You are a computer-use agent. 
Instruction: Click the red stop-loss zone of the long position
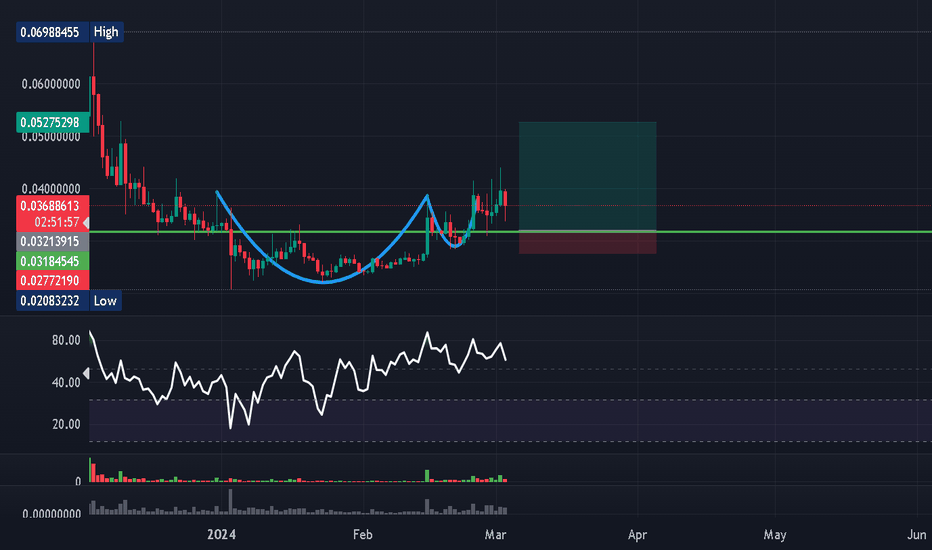(x=587, y=243)
